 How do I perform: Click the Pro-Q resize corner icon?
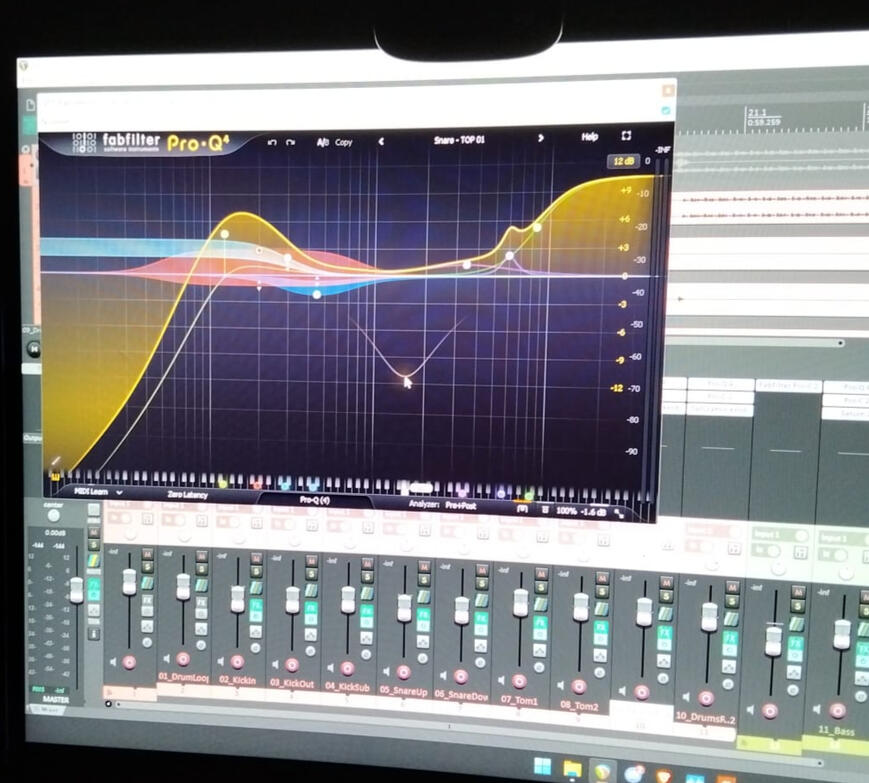coord(619,514)
